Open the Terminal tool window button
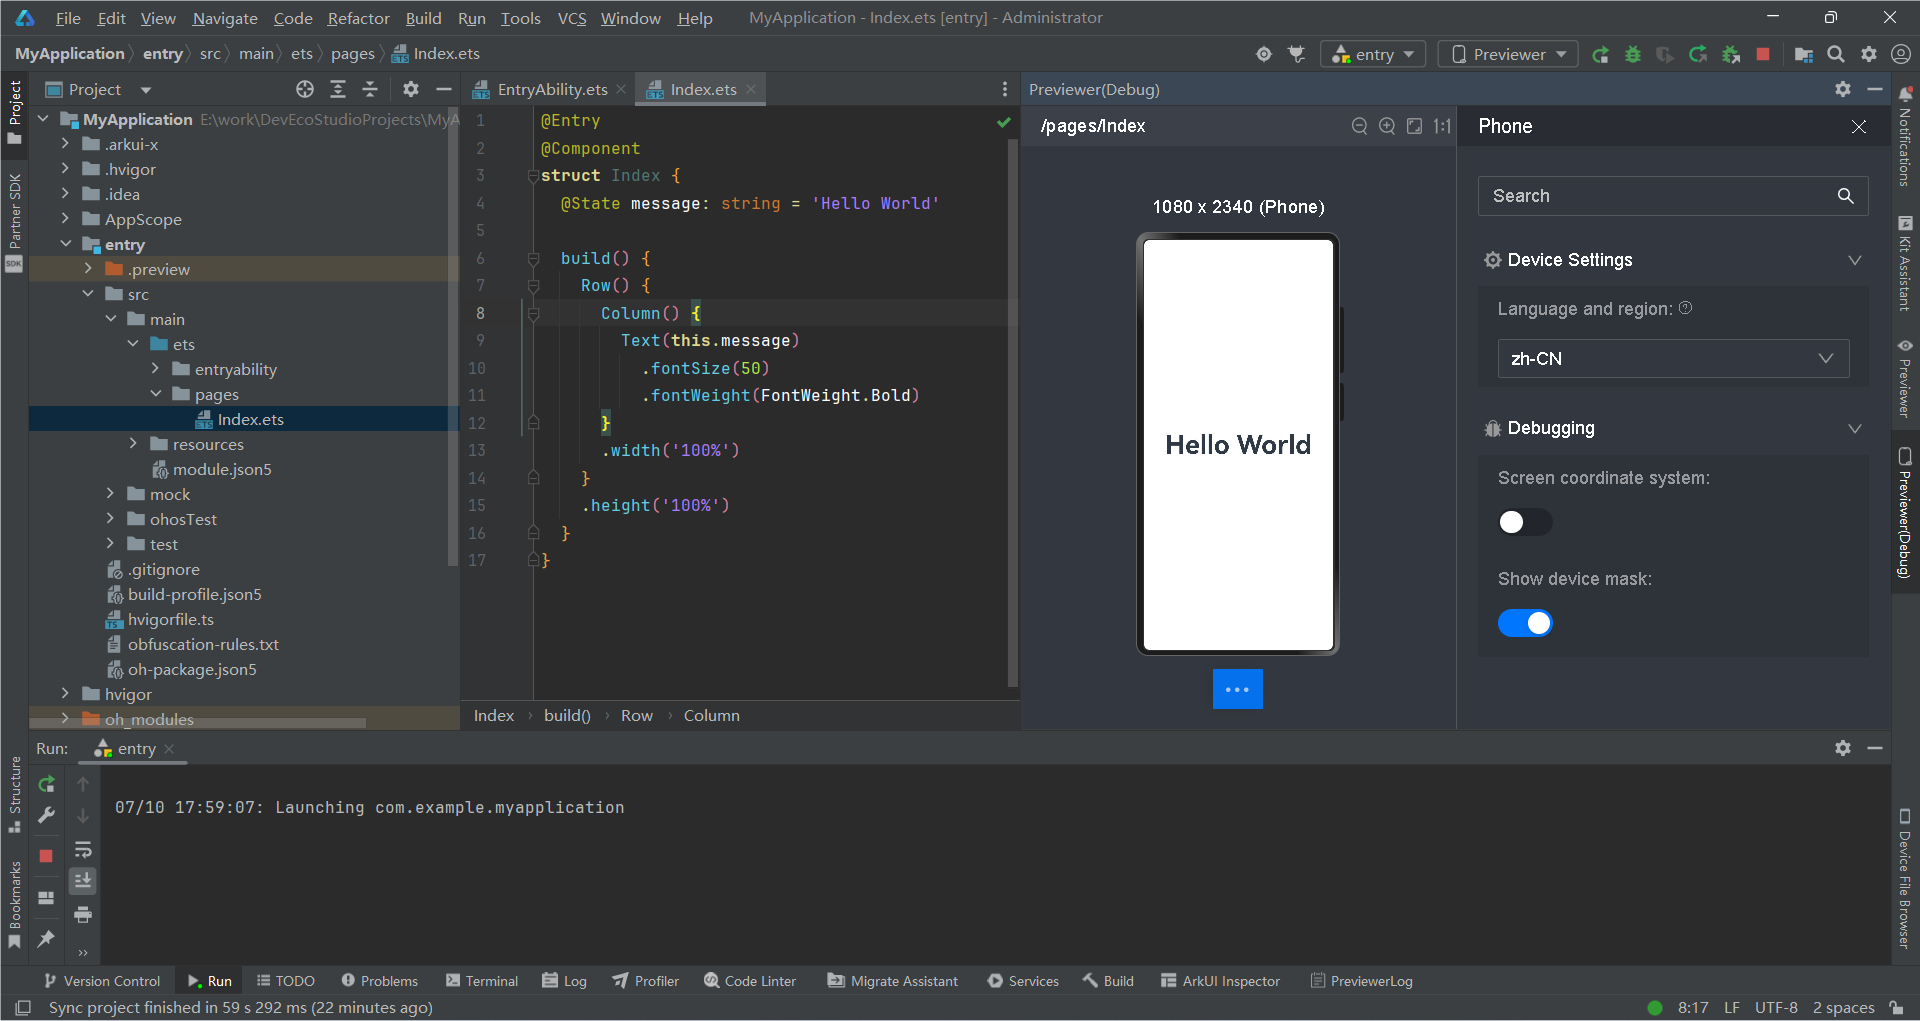This screenshot has height=1021, width=1920. point(482,981)
